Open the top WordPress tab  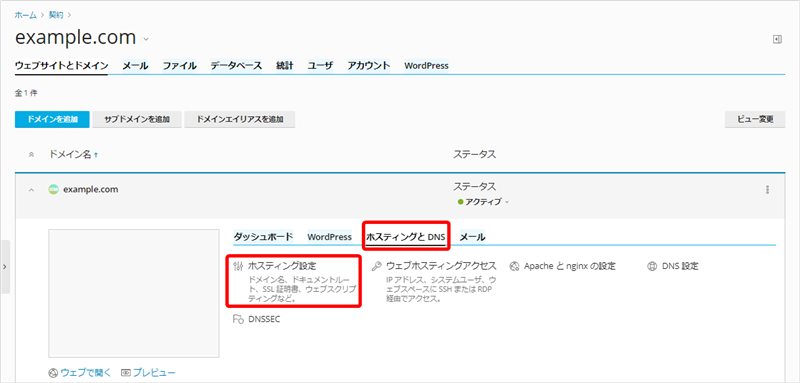(x=427, y=66)
